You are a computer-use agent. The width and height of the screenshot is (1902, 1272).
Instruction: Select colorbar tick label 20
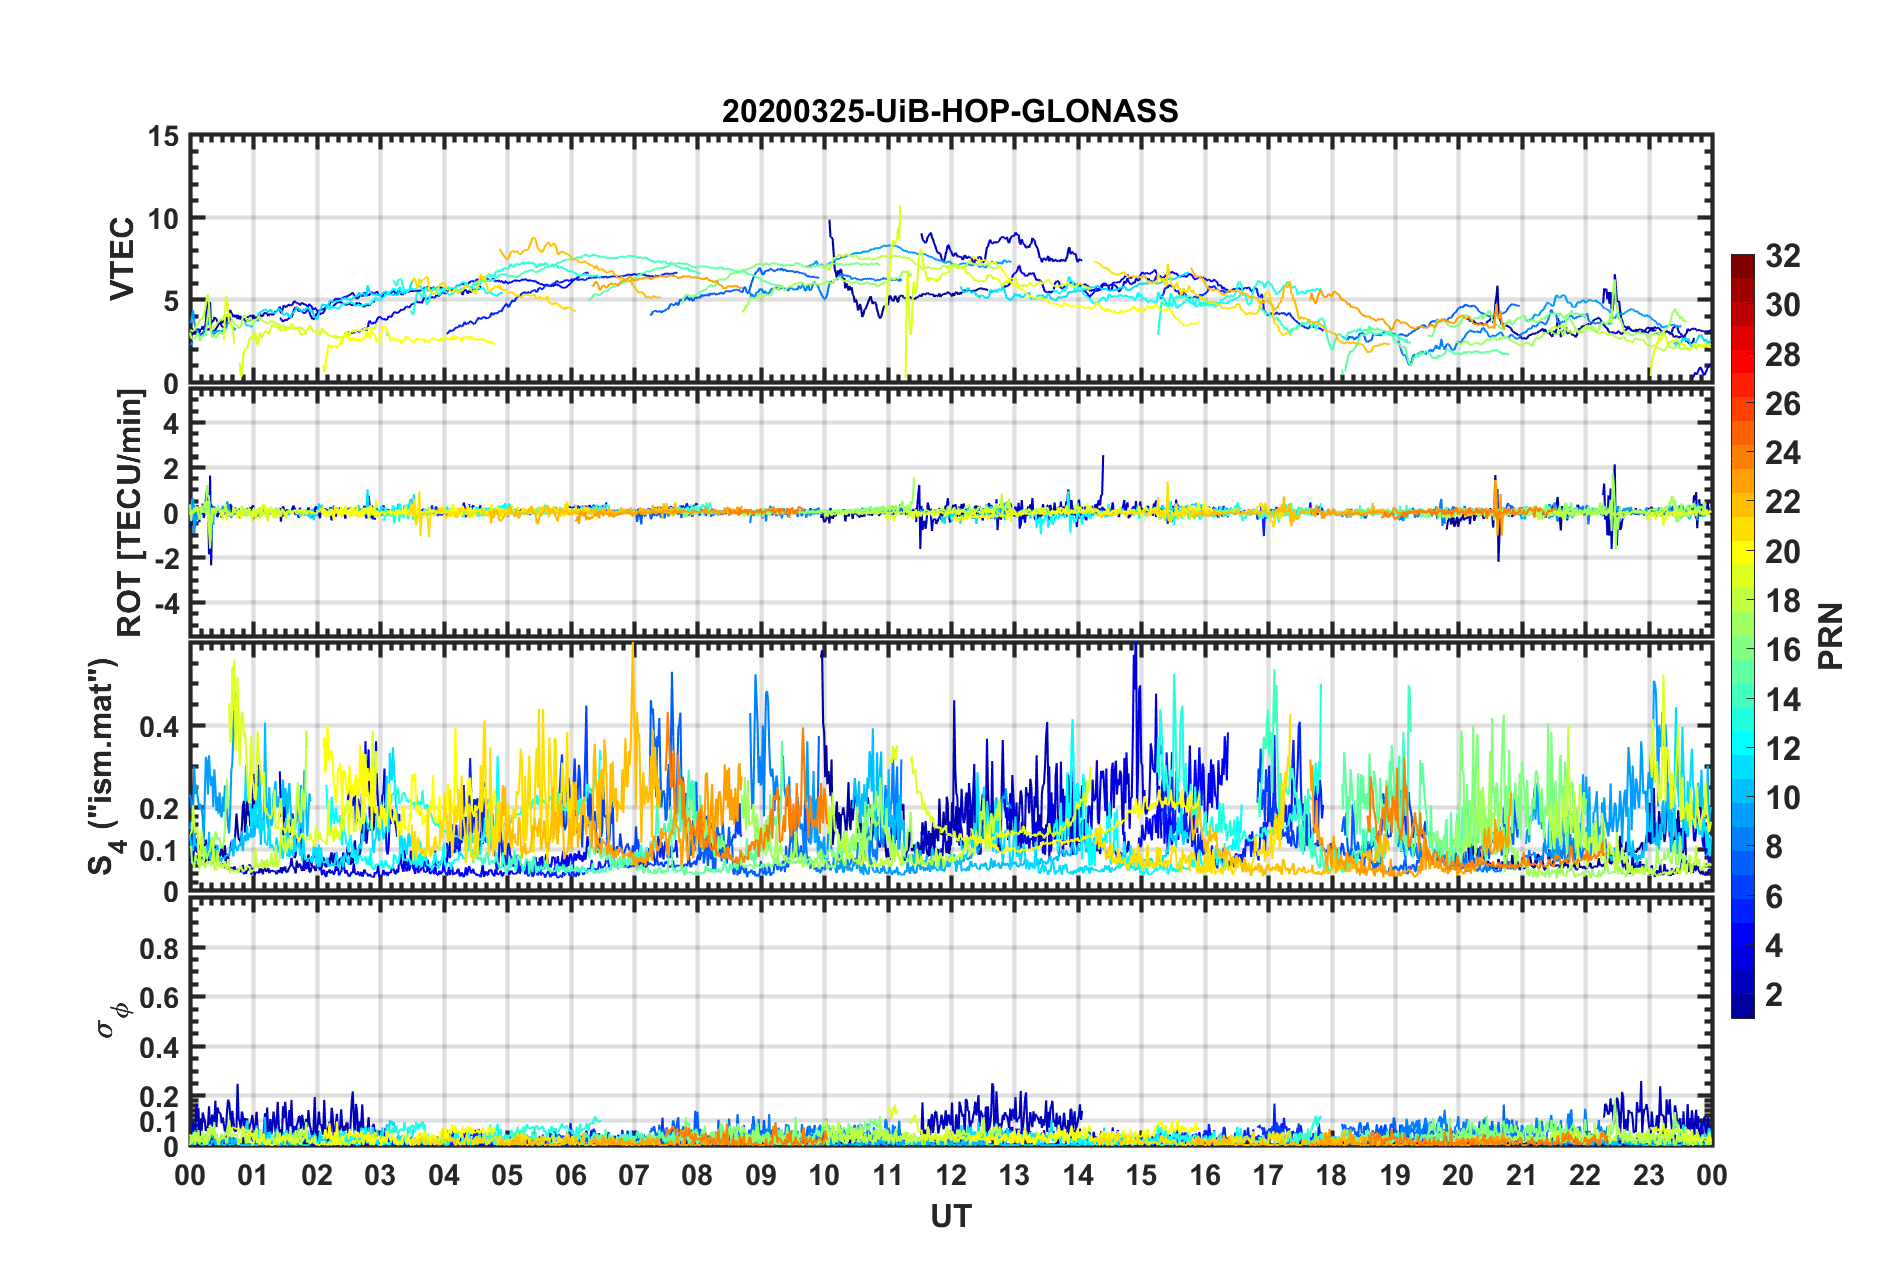pos(1782,552)
